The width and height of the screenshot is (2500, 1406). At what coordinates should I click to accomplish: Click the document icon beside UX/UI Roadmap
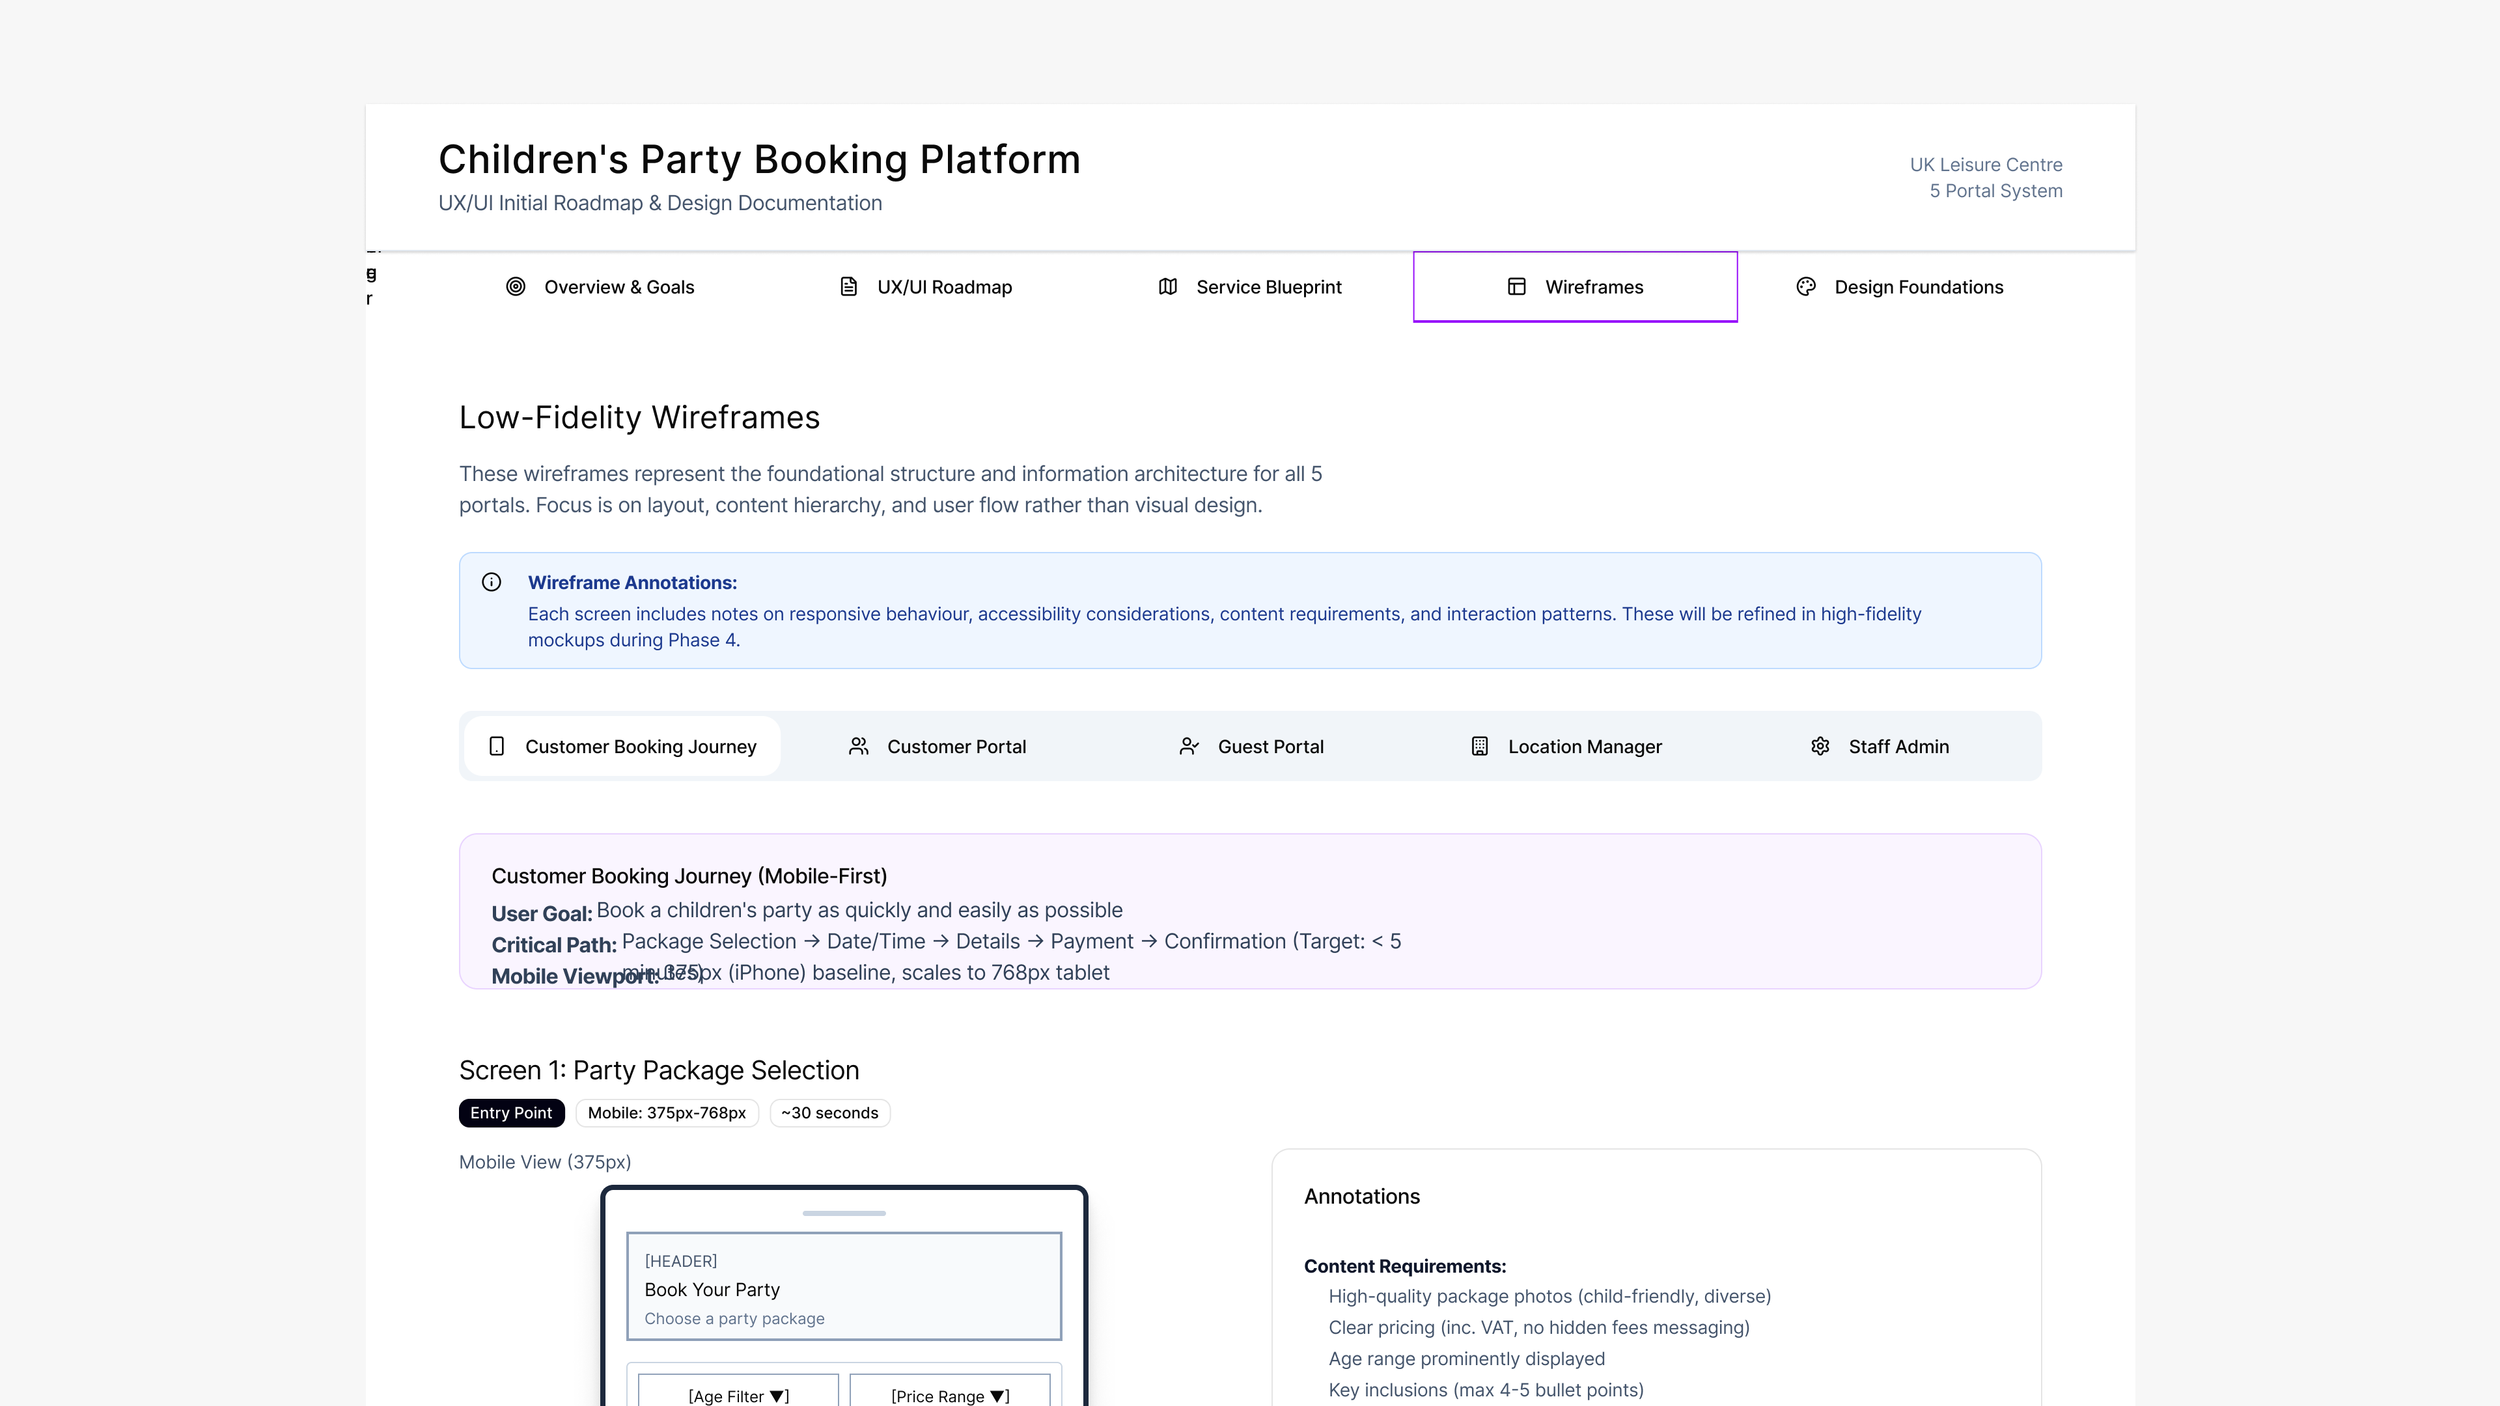(849, 287)
